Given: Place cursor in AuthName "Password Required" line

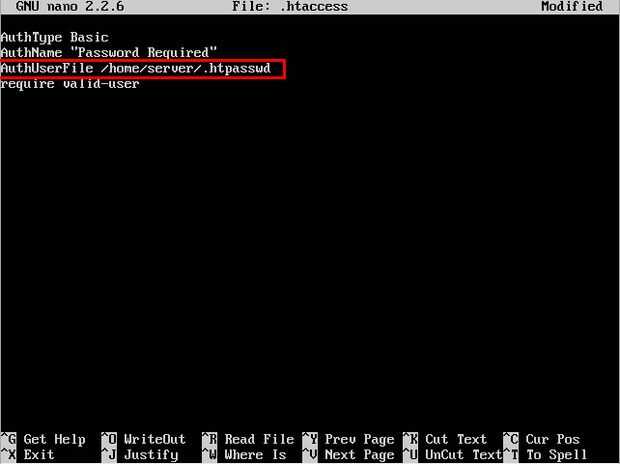Looking at the screenshot, I should tap(108, 53).
